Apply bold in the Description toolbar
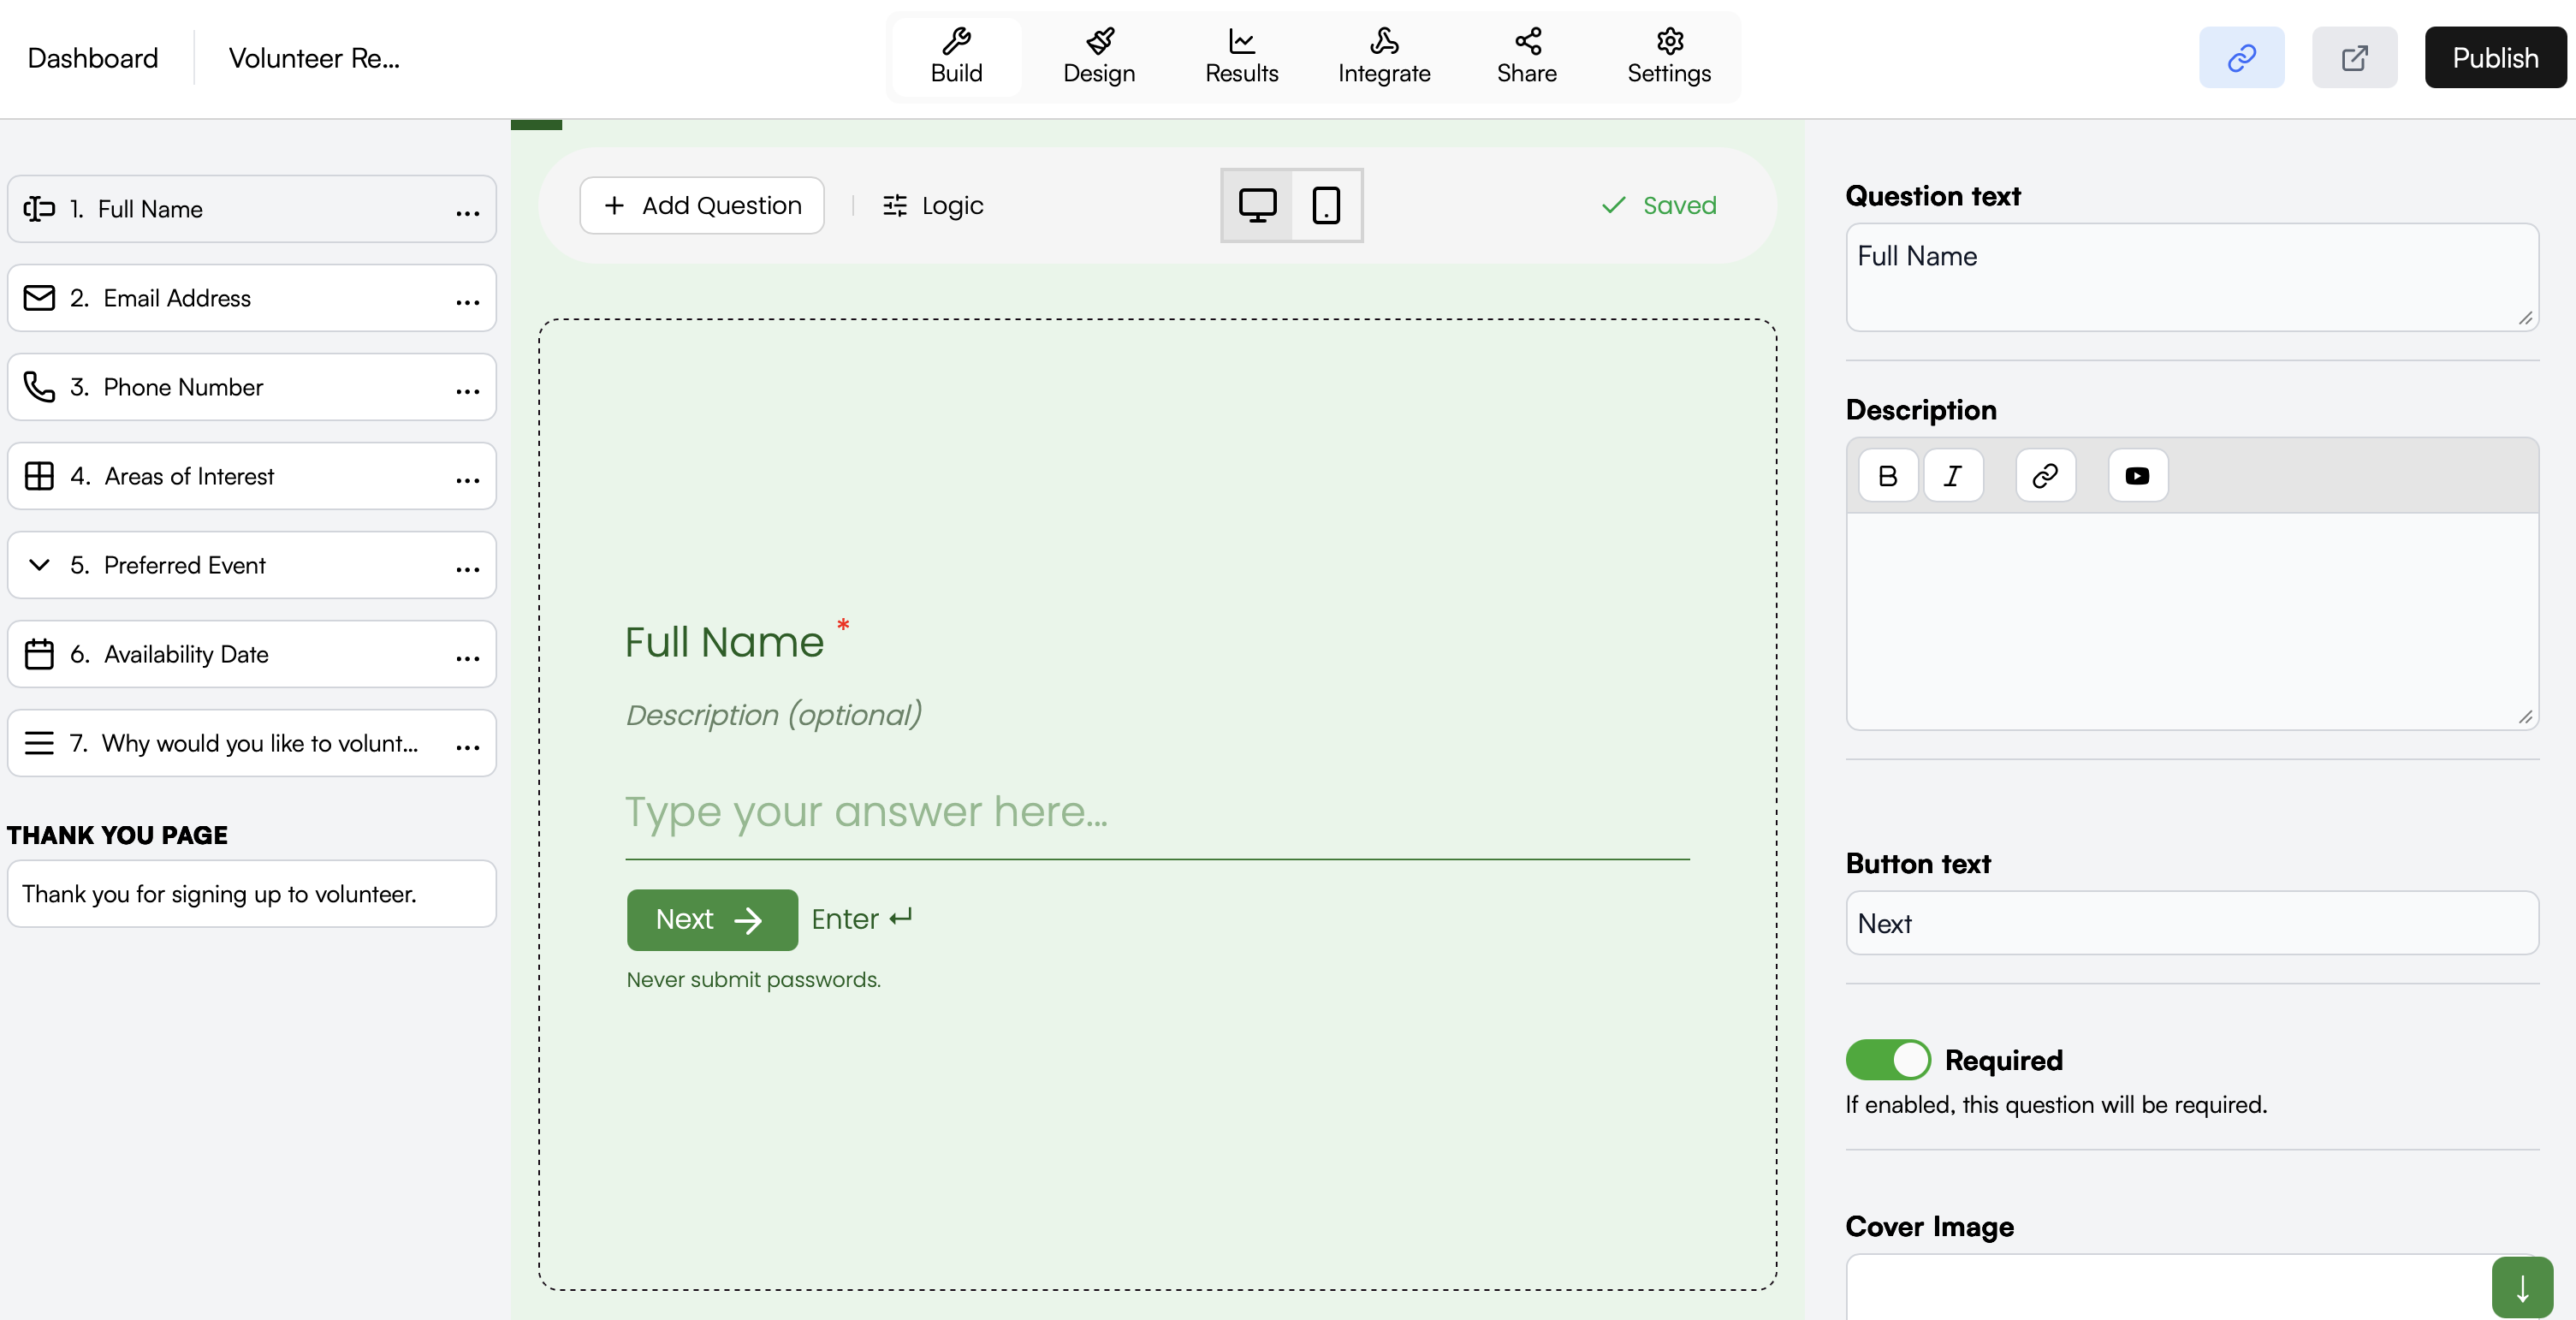2576x1320 pixels. click(1888, 475)
